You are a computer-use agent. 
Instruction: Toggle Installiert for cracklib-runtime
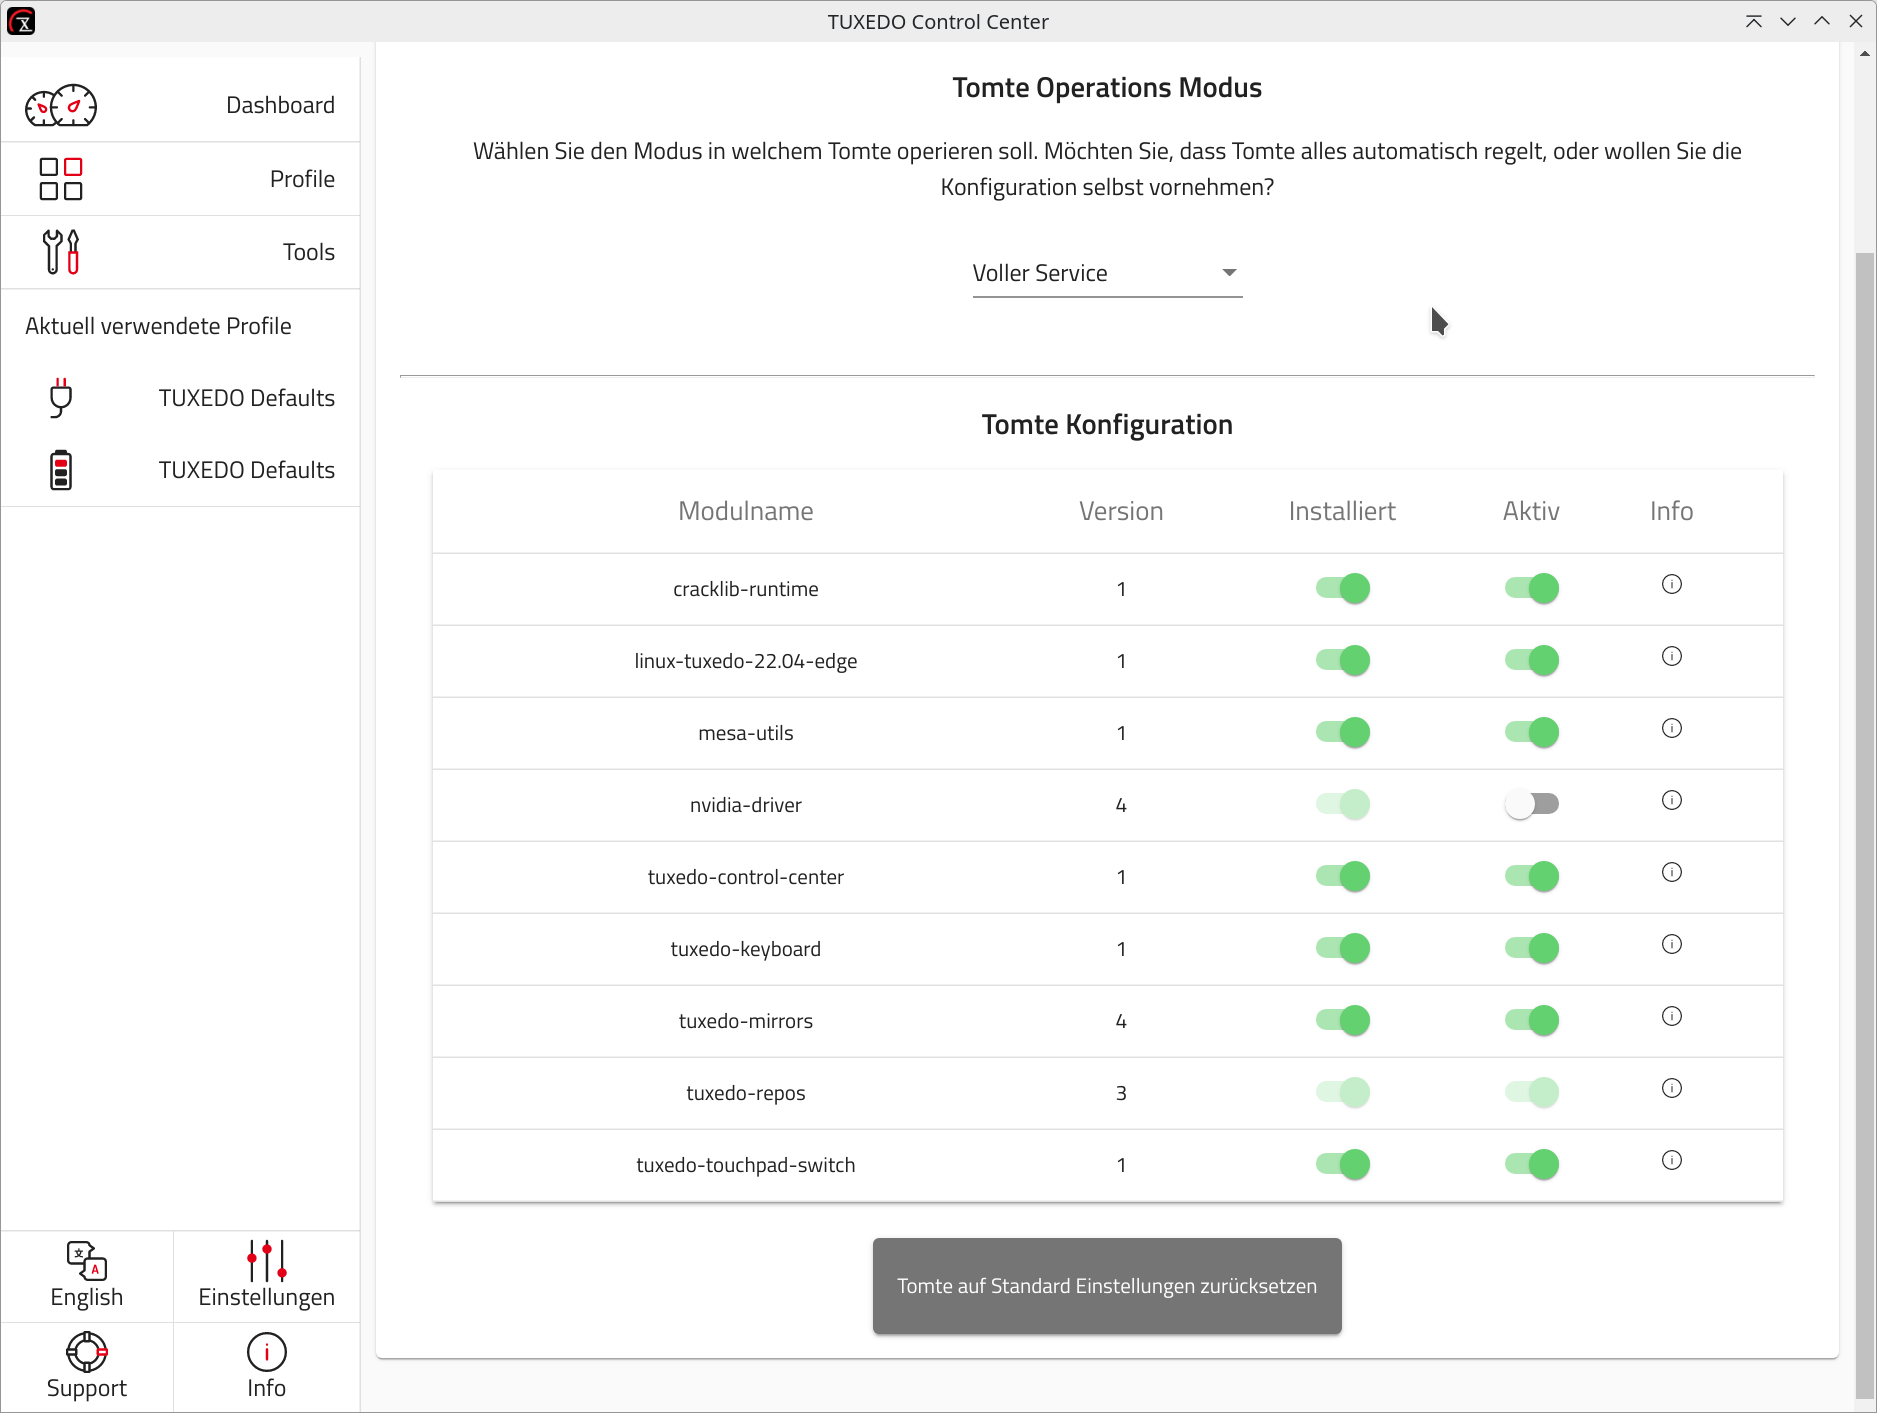[x=1342, y=588]
